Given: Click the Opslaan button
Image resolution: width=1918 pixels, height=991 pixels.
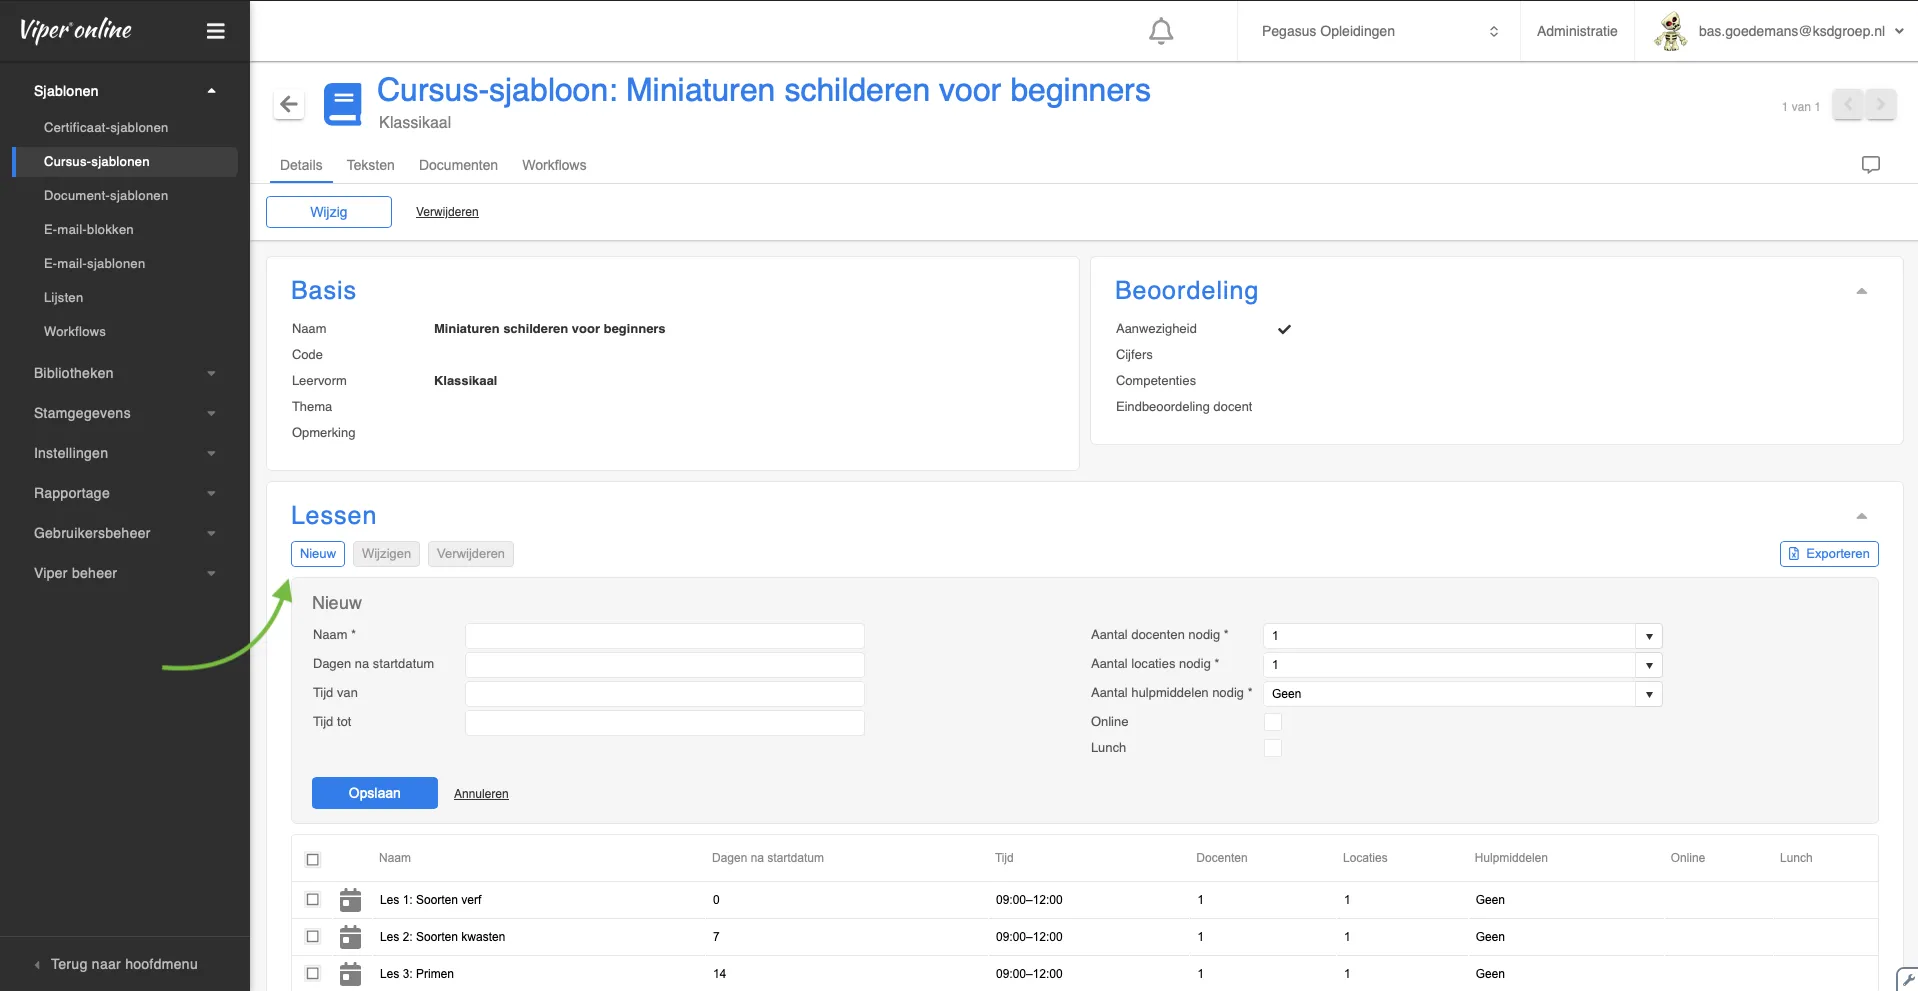Looking at the screenshot, I should pos(375,793).
